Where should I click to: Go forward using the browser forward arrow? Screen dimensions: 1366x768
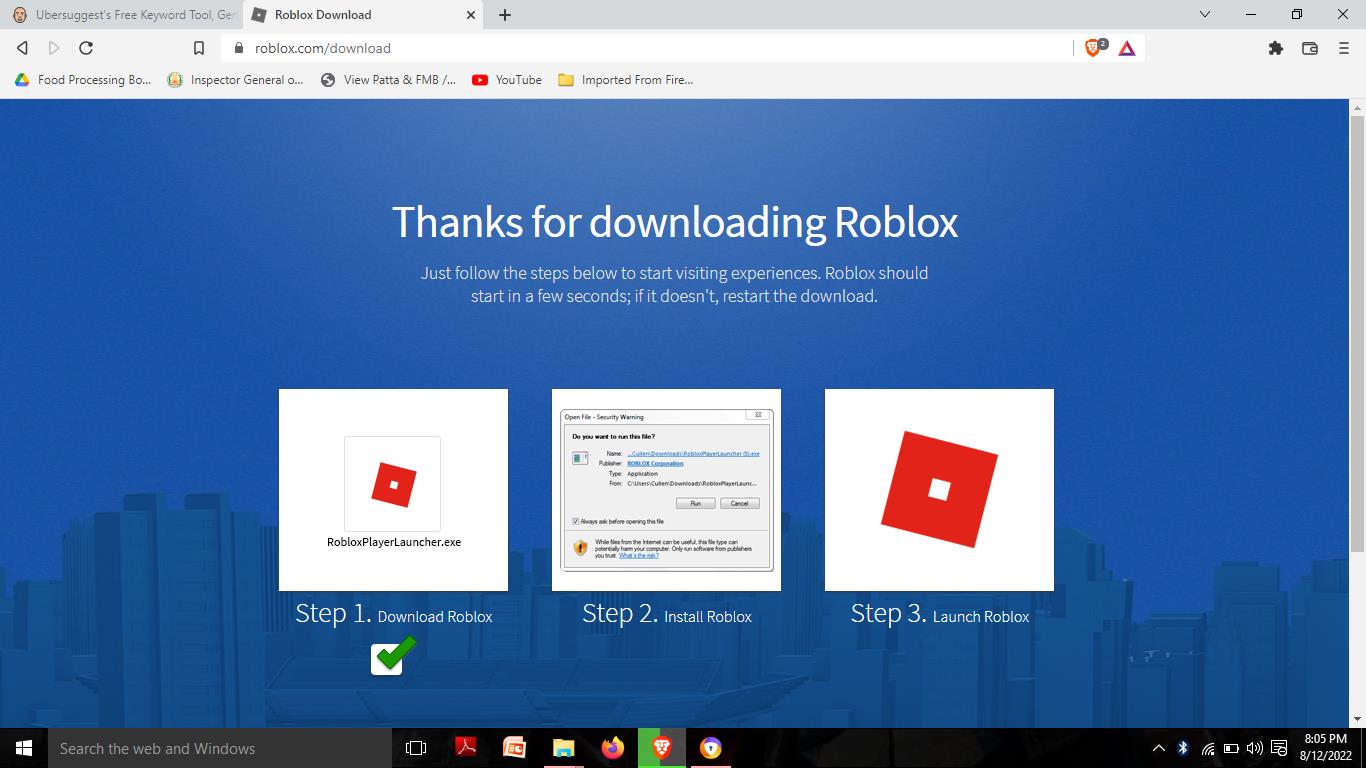click(x=54, y=48)
